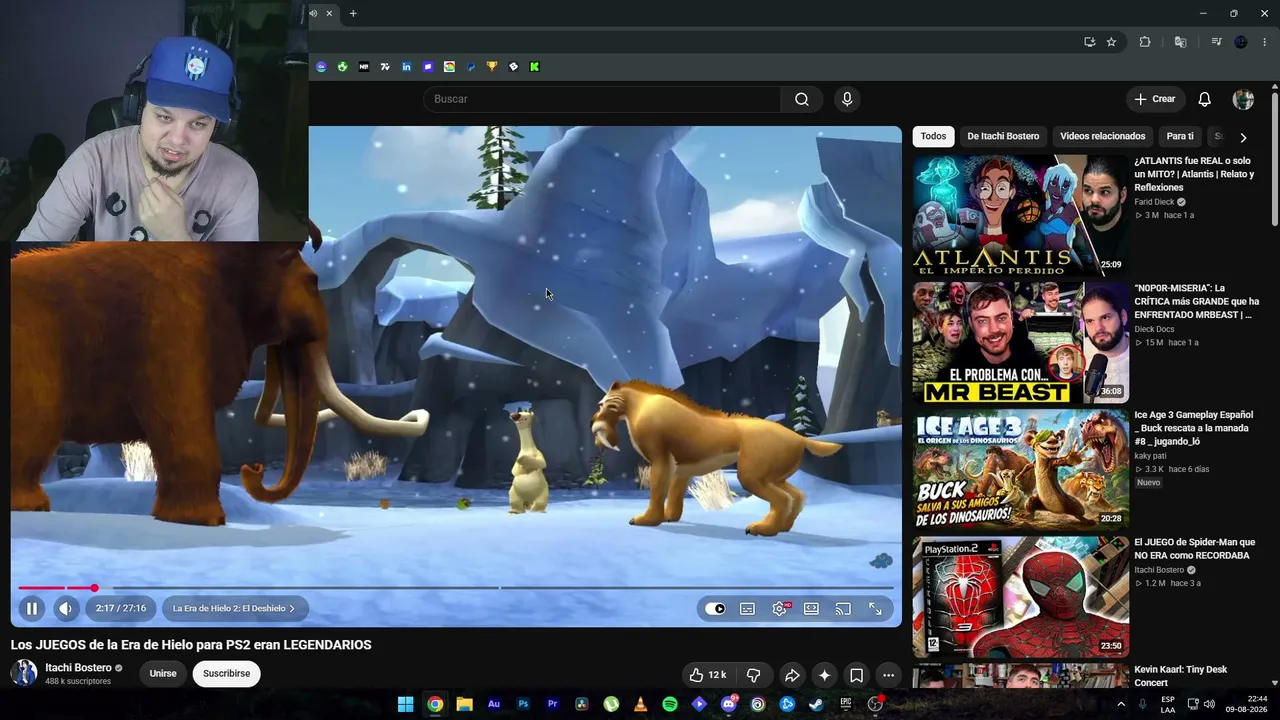
Task: Open a new Chrome tab
Action: point(353,13)
